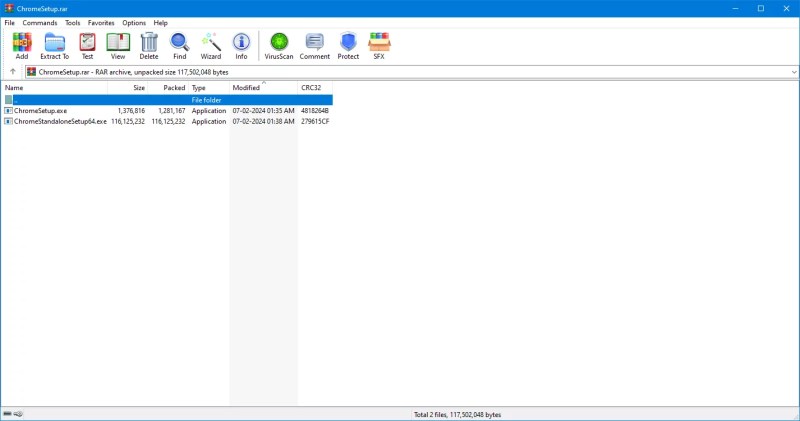Click packed value 1,281,167

(x=171, y=111)
